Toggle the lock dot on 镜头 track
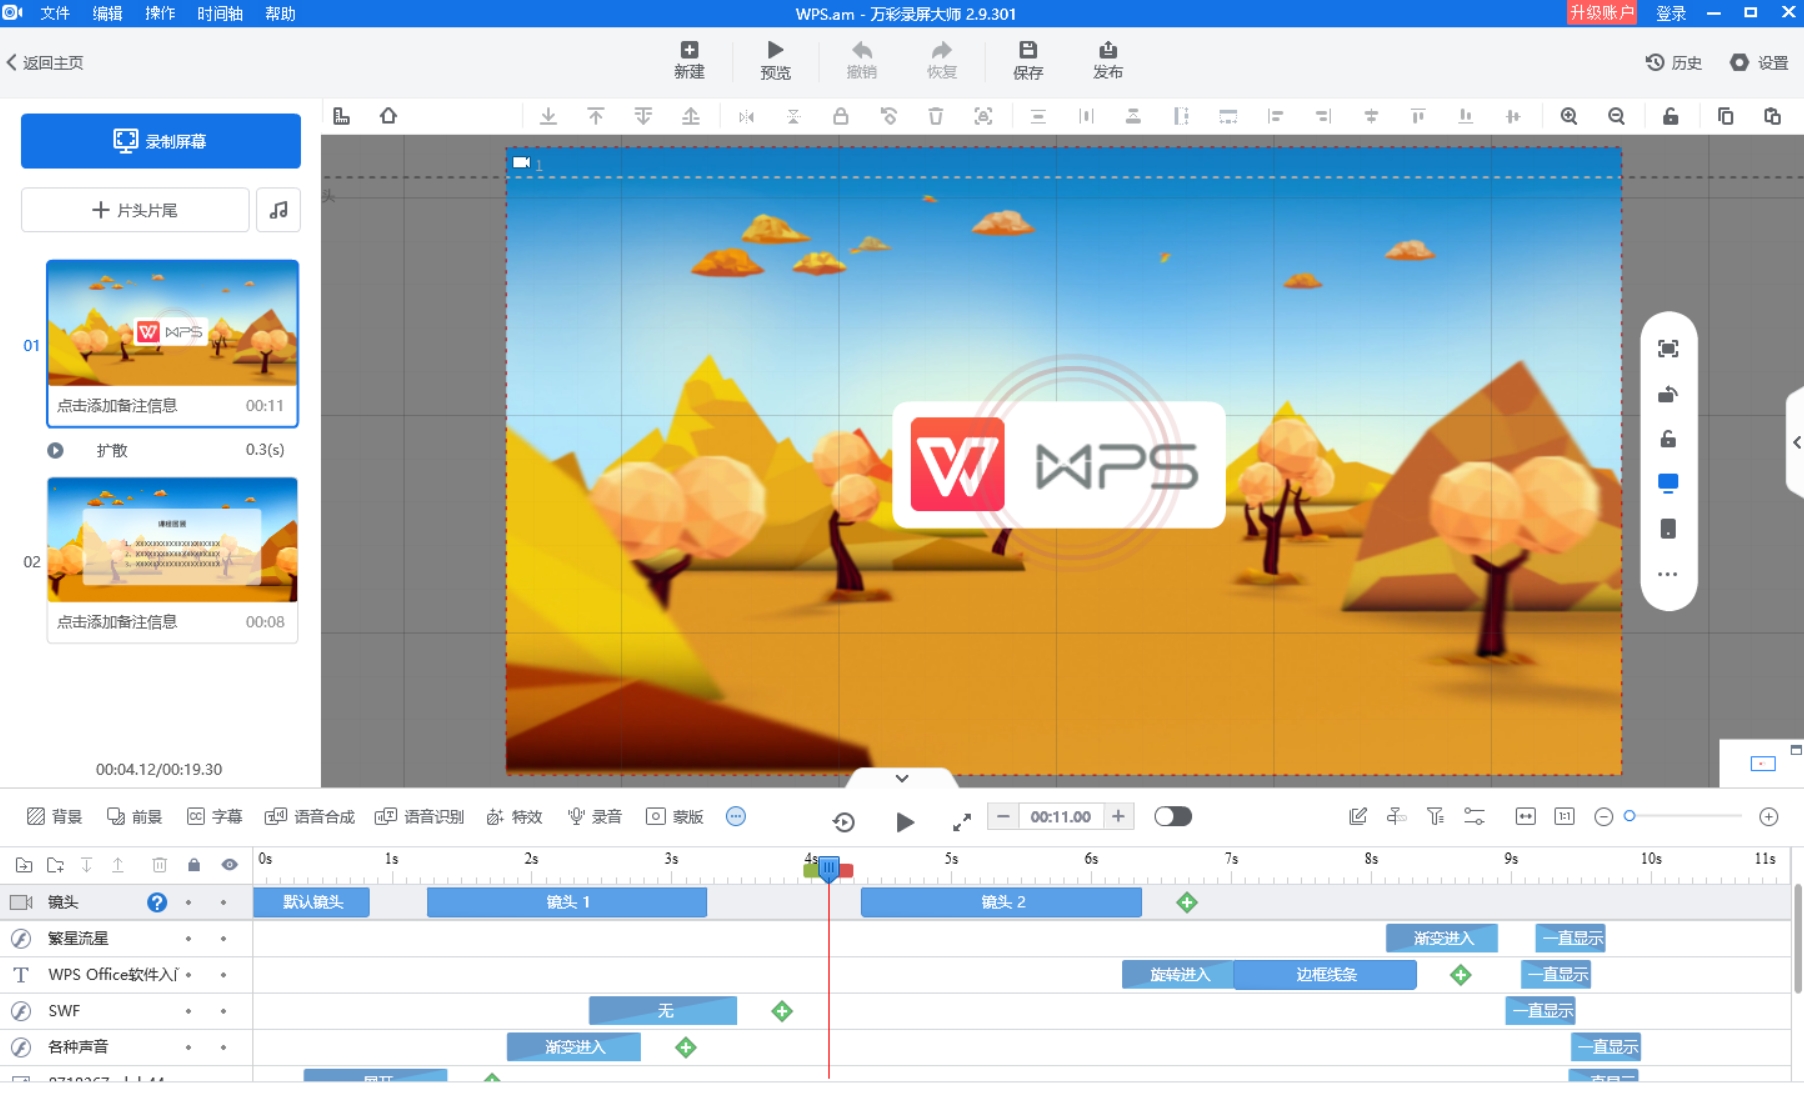This screenshot has width=1804, height=1095. point(188,902)
